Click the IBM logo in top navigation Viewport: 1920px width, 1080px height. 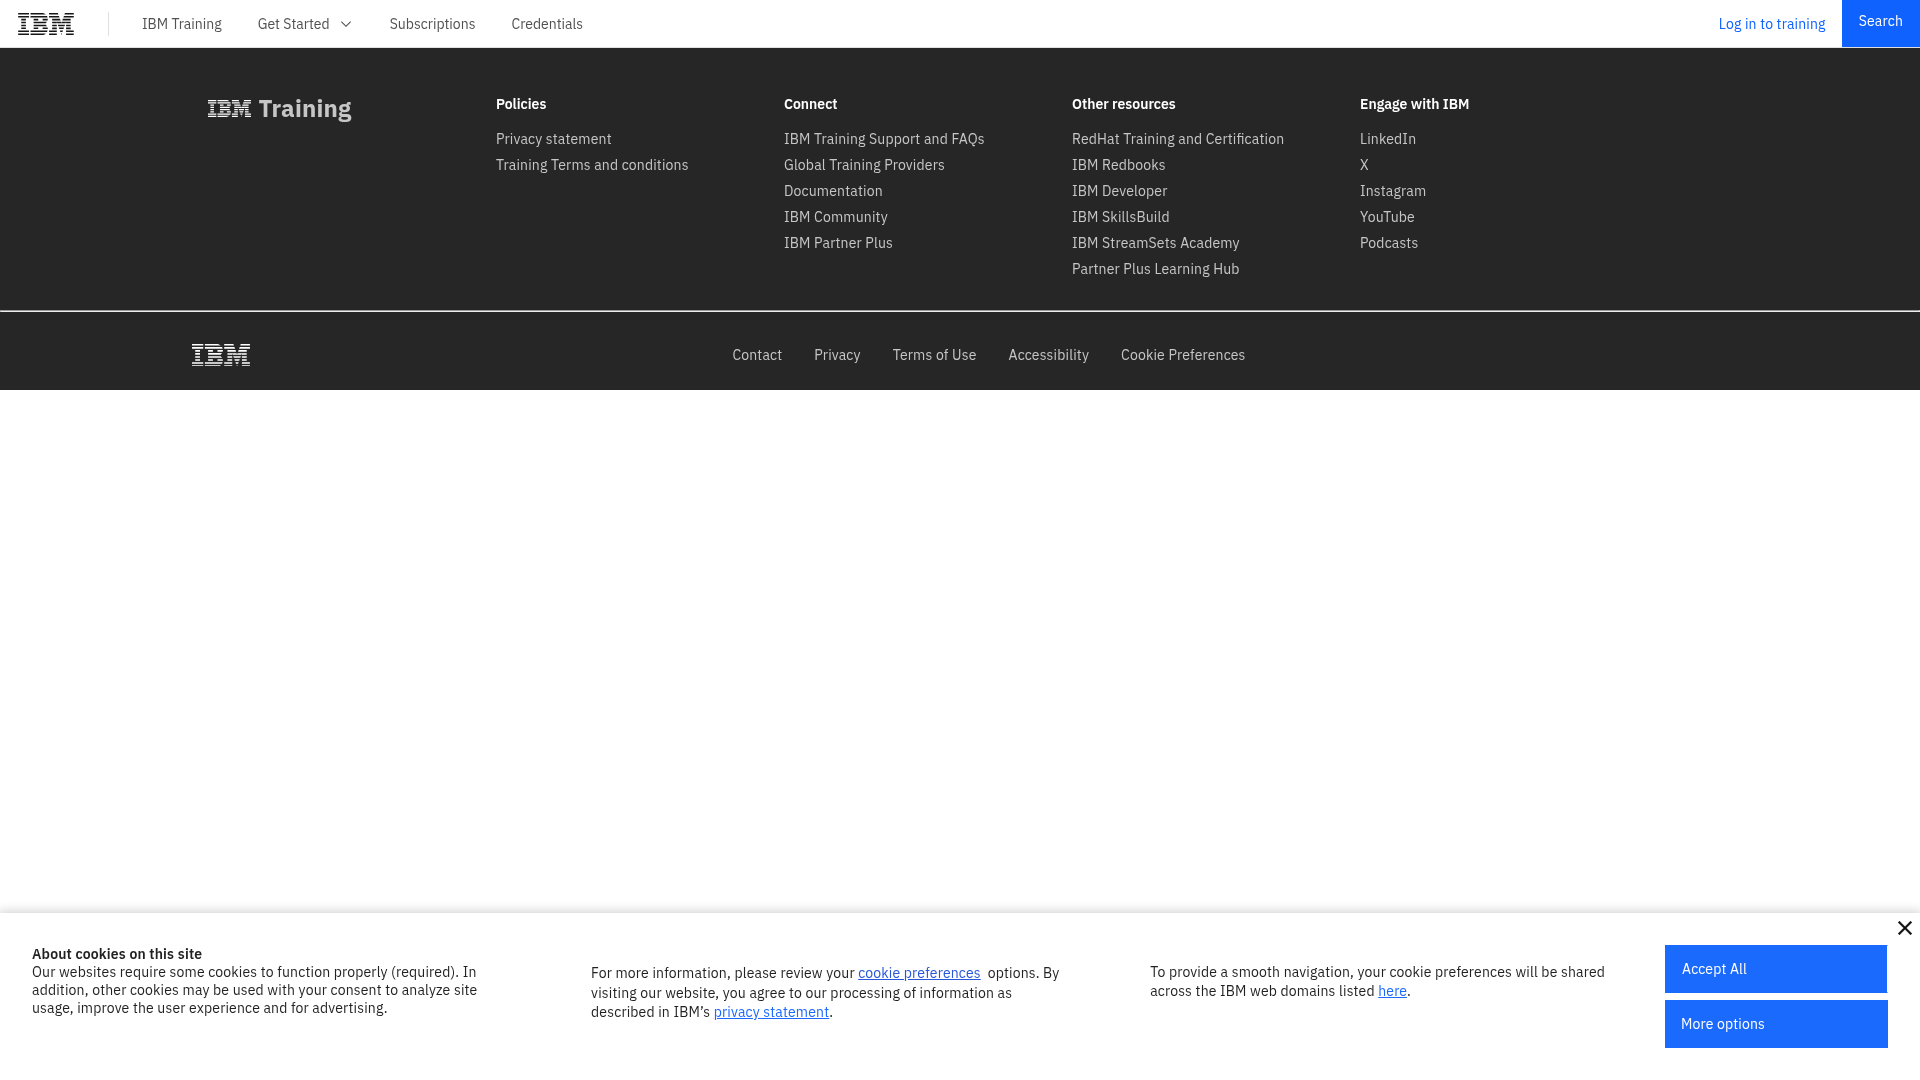(46, 24)
